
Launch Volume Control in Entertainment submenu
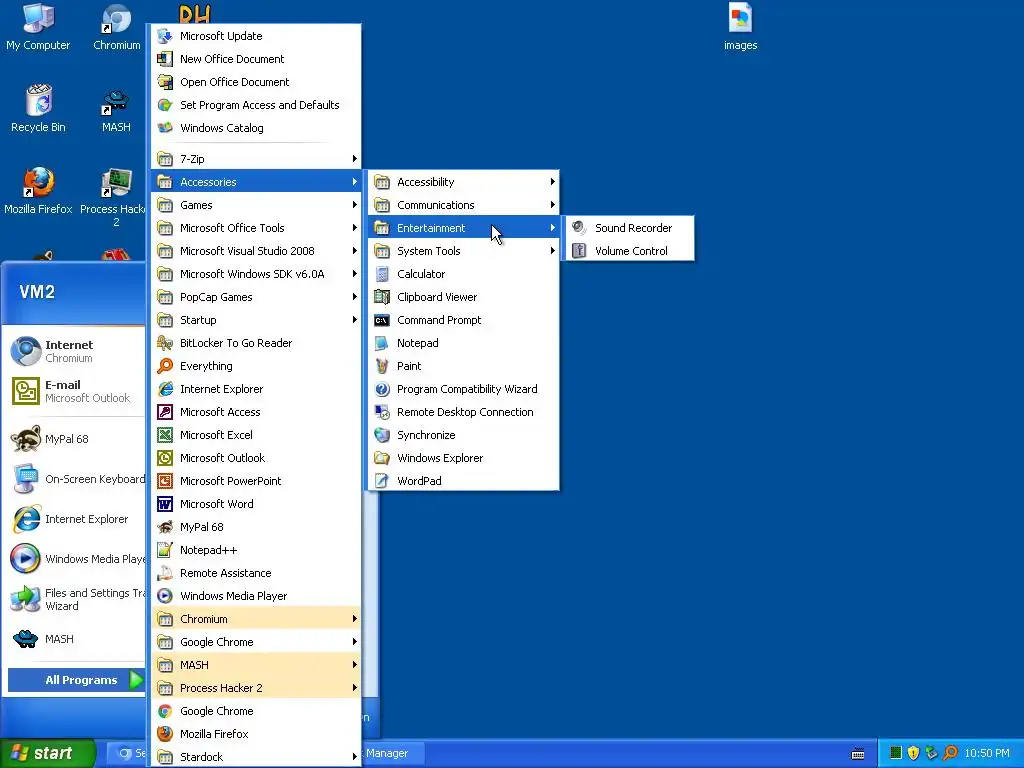[x=628, y=251]
